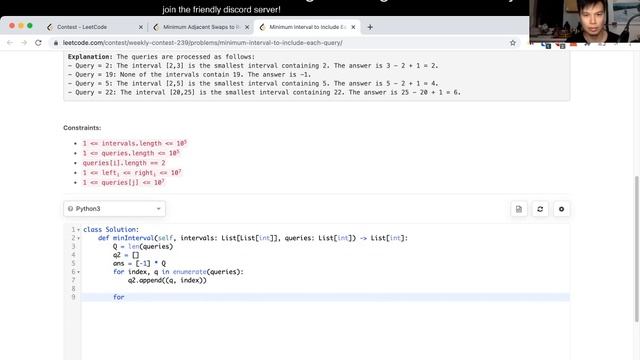
Task: Go forward to next page
Action: (24, 42)
